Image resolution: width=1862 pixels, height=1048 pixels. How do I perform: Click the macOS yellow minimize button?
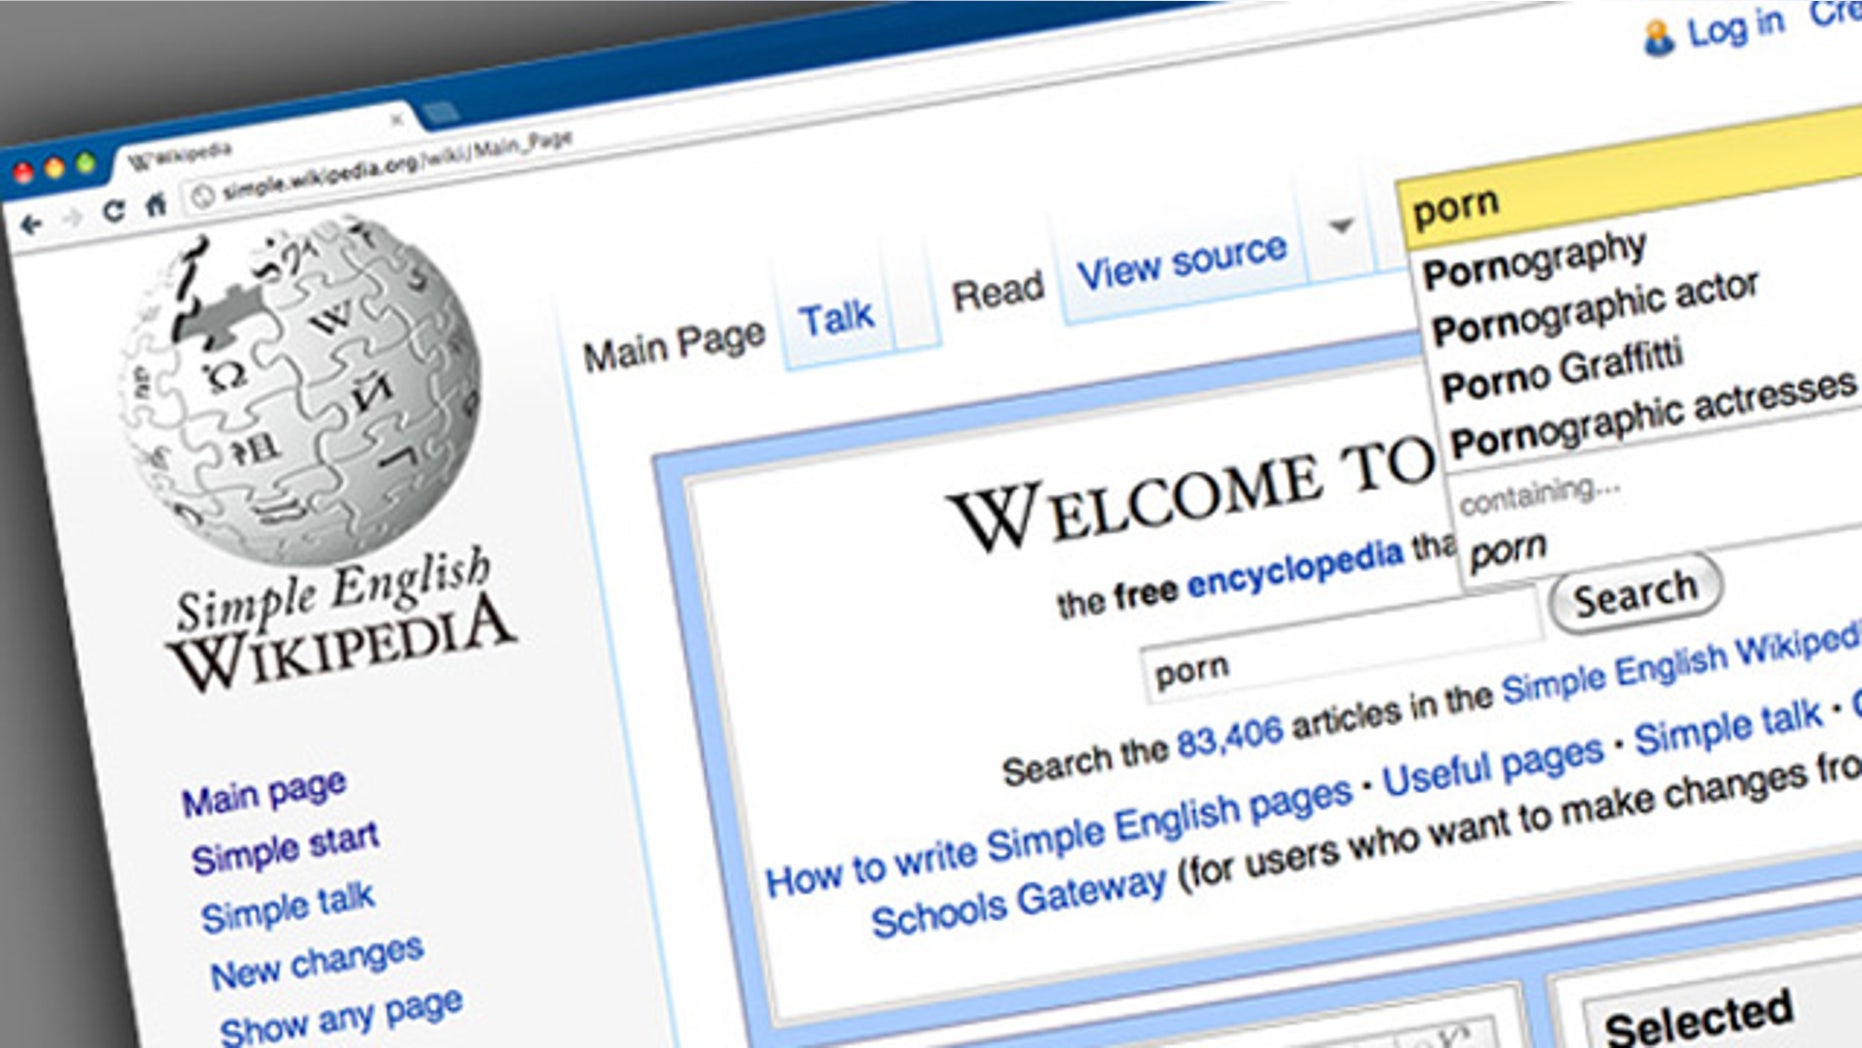click(55, 169)
